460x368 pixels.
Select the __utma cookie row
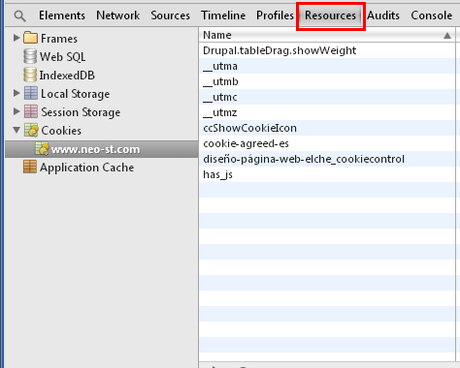(x=327, y=66)
